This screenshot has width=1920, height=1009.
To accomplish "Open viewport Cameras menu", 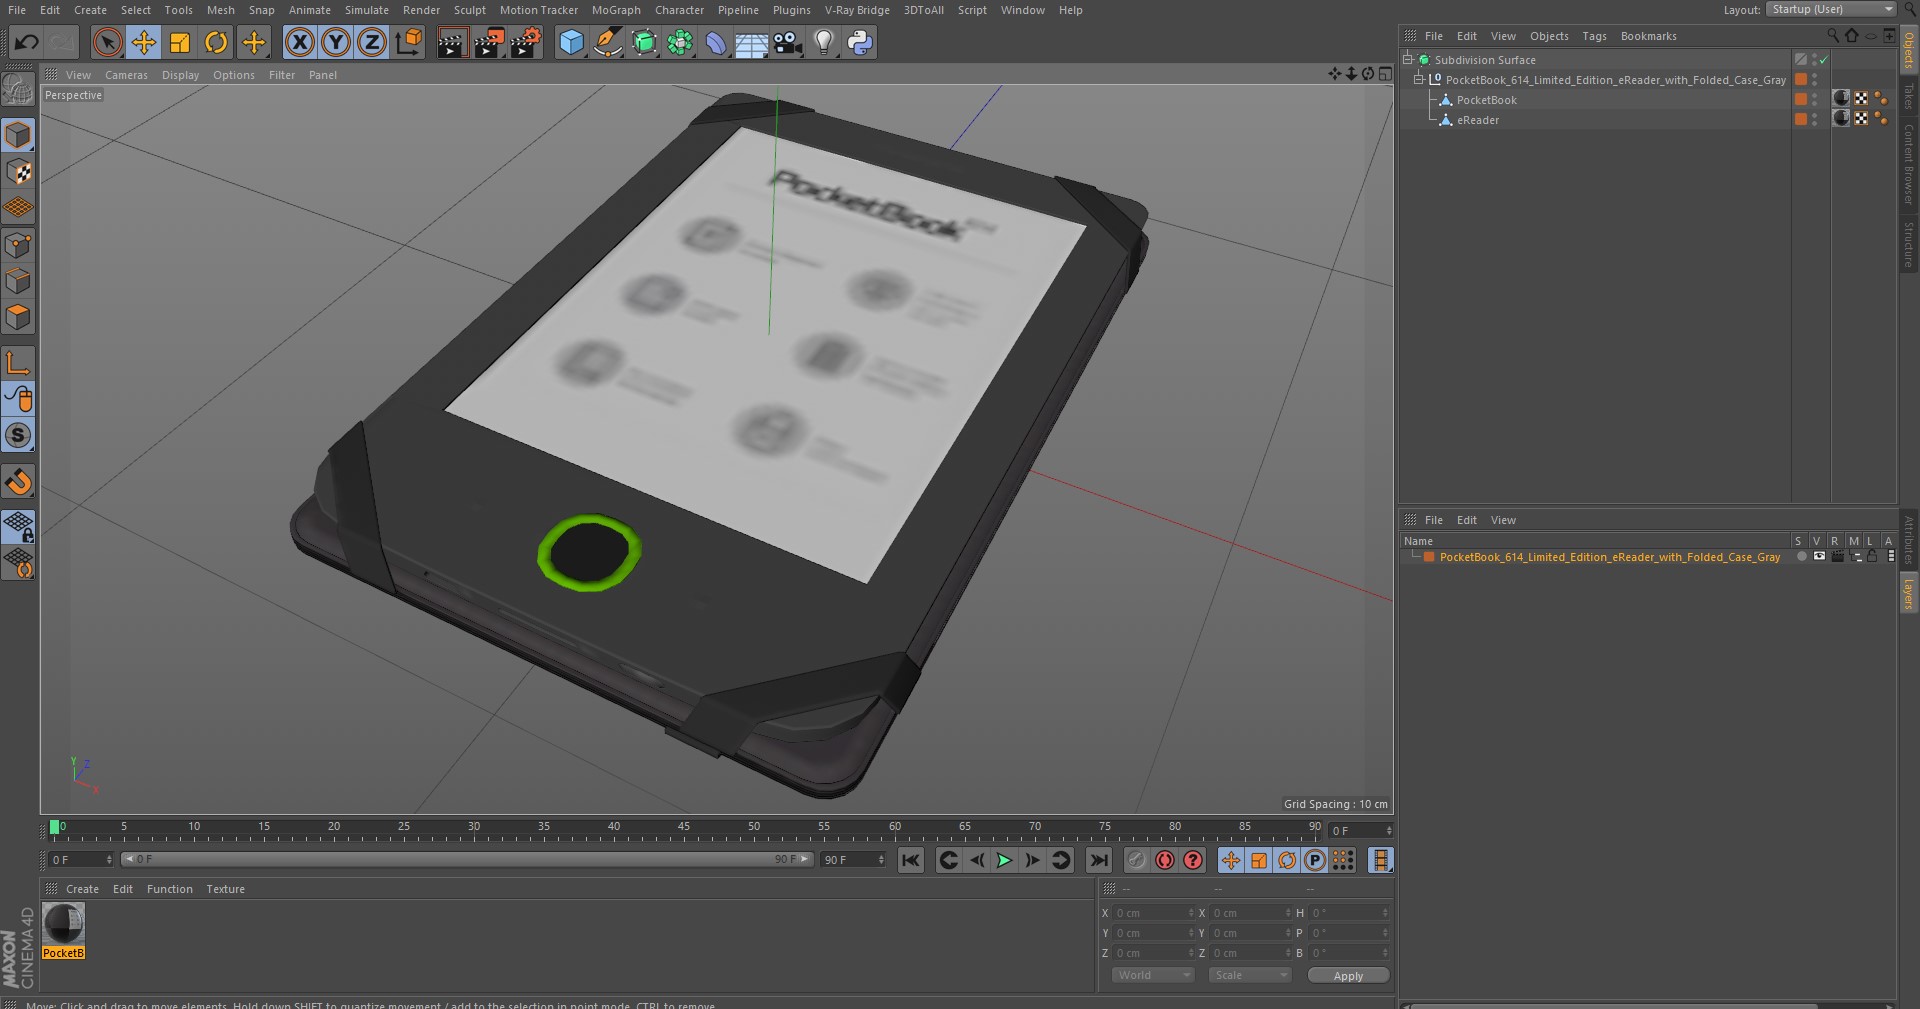I will pos(126,75).
